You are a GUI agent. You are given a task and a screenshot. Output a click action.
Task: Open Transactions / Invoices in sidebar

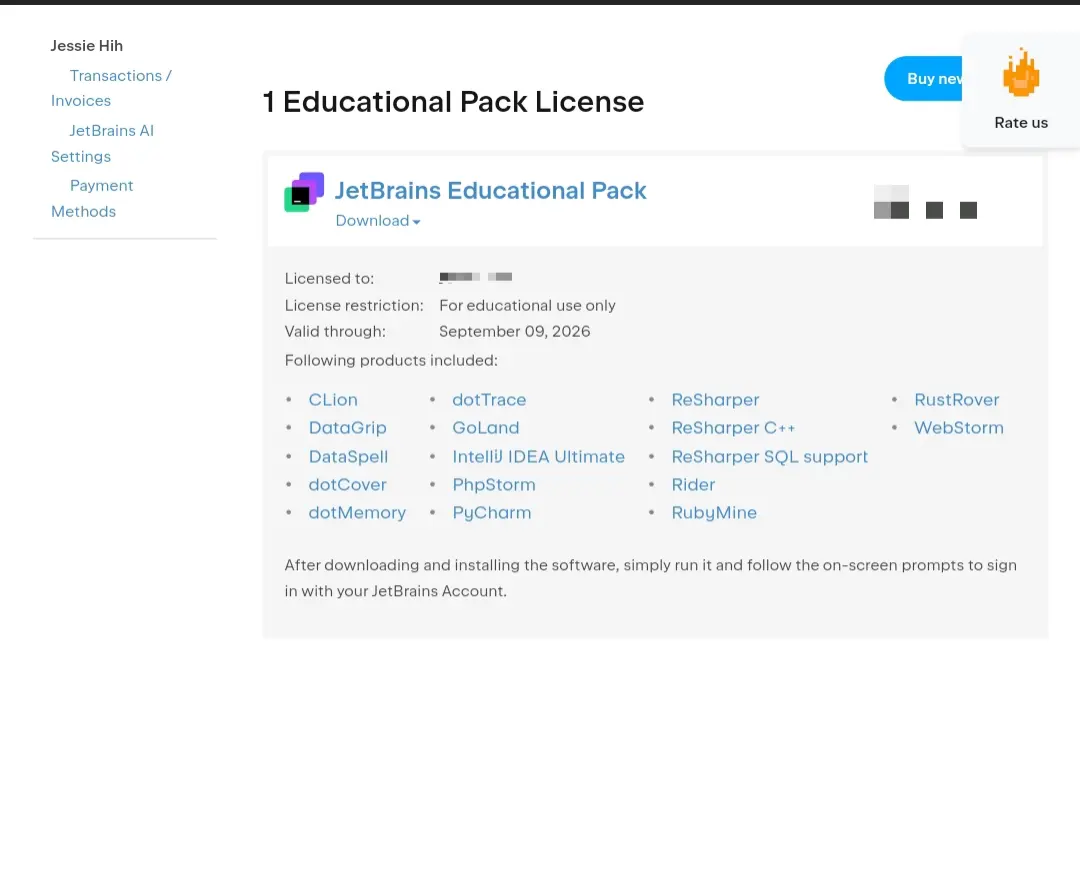click(112, 88)
